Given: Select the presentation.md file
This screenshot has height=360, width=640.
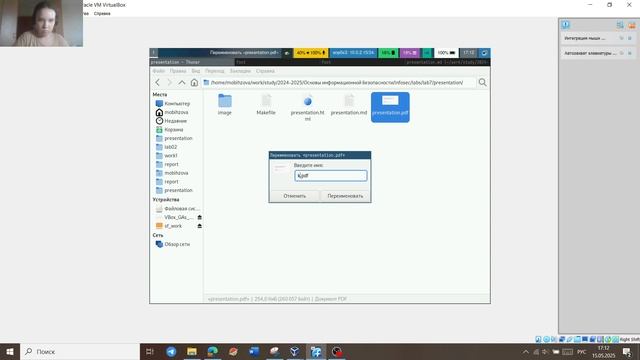Looking at the screenshot, I should click(x=349, y=104).
